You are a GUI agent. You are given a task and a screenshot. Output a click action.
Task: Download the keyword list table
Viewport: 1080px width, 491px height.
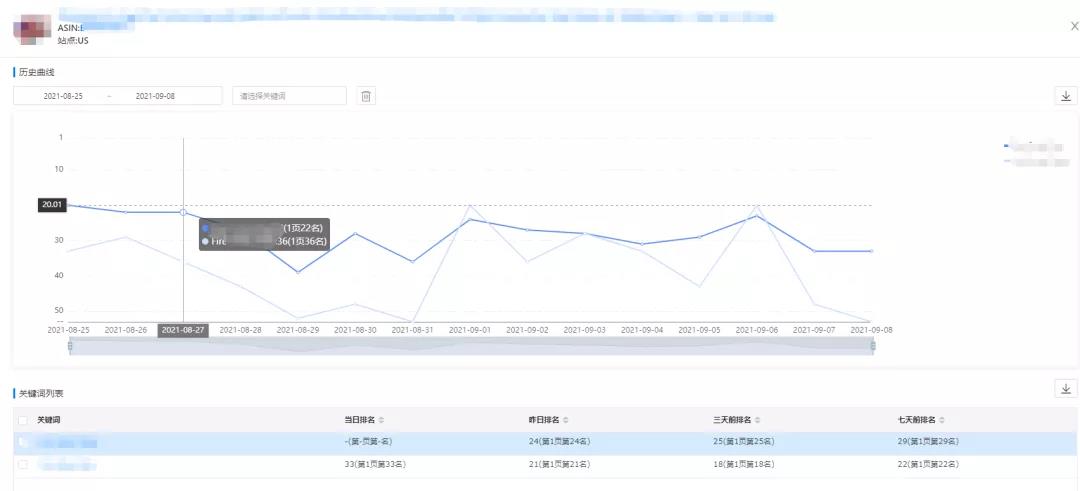click(x=1065, y=389)
